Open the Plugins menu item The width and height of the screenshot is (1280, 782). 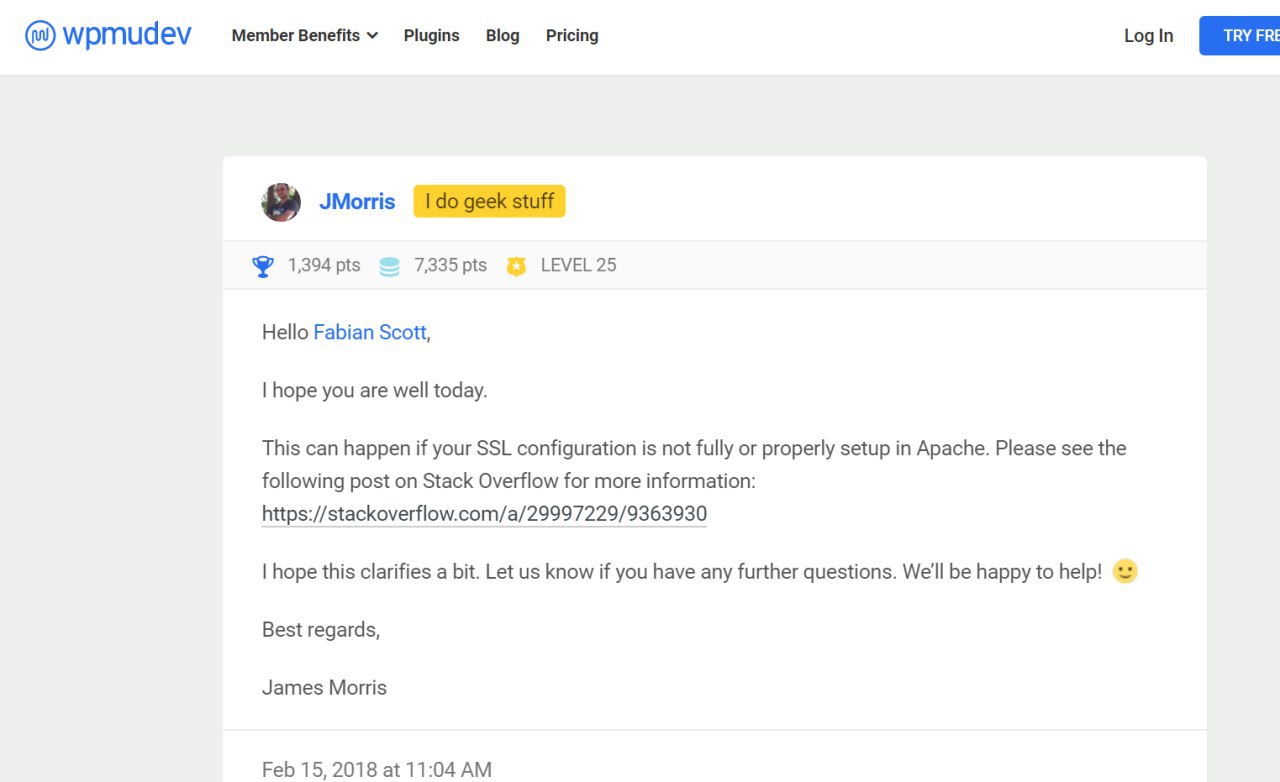pyautogui.click(x=432, y=35)
